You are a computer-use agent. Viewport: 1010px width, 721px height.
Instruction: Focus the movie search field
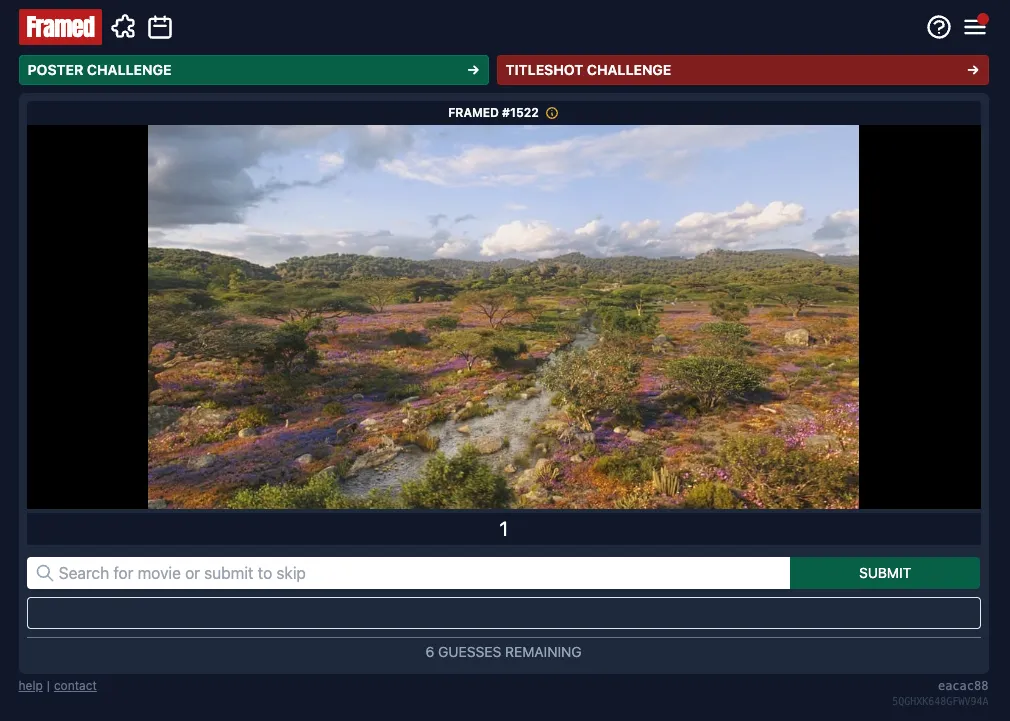(x=408, y=573)
